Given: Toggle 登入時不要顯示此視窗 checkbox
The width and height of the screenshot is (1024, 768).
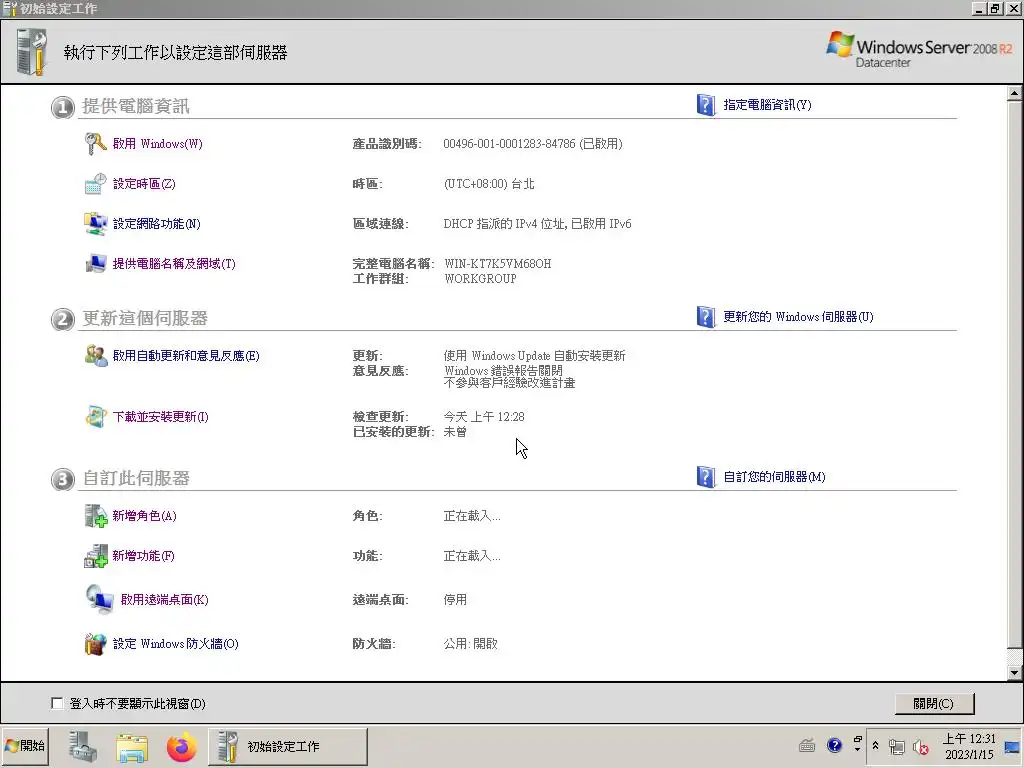Looking at the screenshot, I should pos(57,703).
